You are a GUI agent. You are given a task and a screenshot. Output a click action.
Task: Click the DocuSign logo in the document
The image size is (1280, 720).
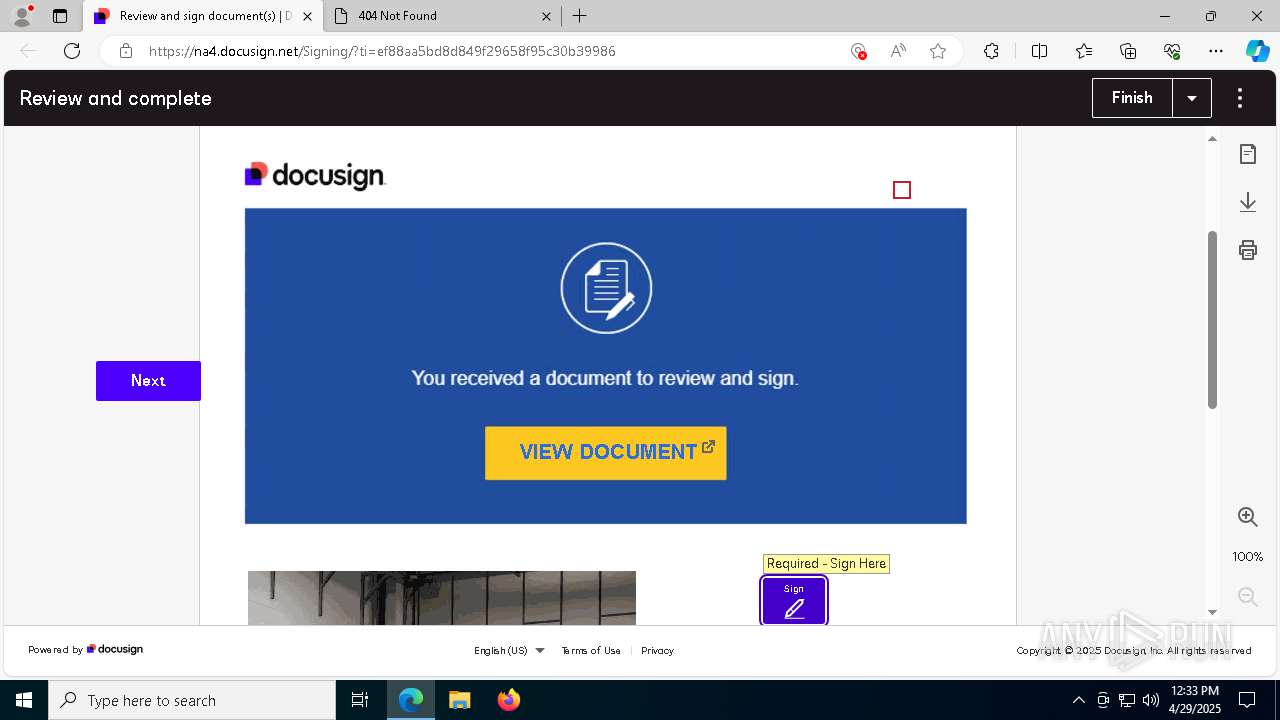click(315, 176)
